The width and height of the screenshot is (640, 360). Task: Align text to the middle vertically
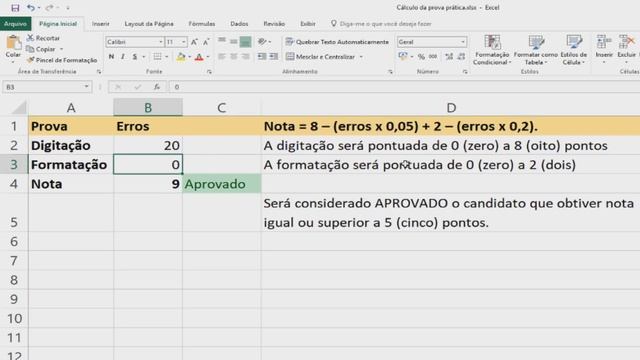click(233, 41)
